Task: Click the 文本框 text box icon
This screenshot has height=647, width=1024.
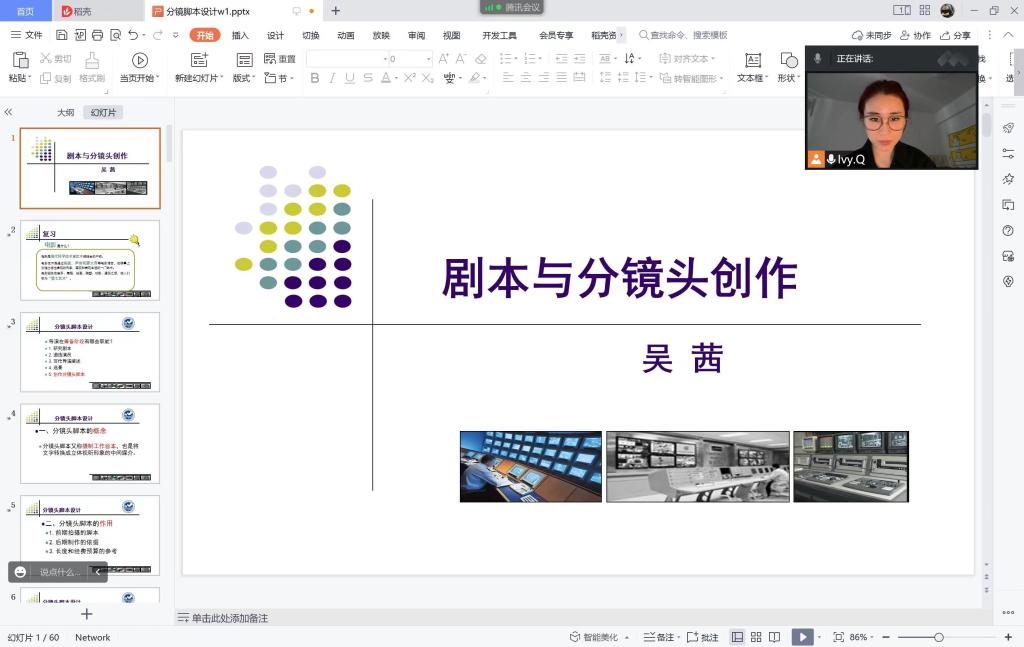Action: pyautogui.click(x=753, y=60)
